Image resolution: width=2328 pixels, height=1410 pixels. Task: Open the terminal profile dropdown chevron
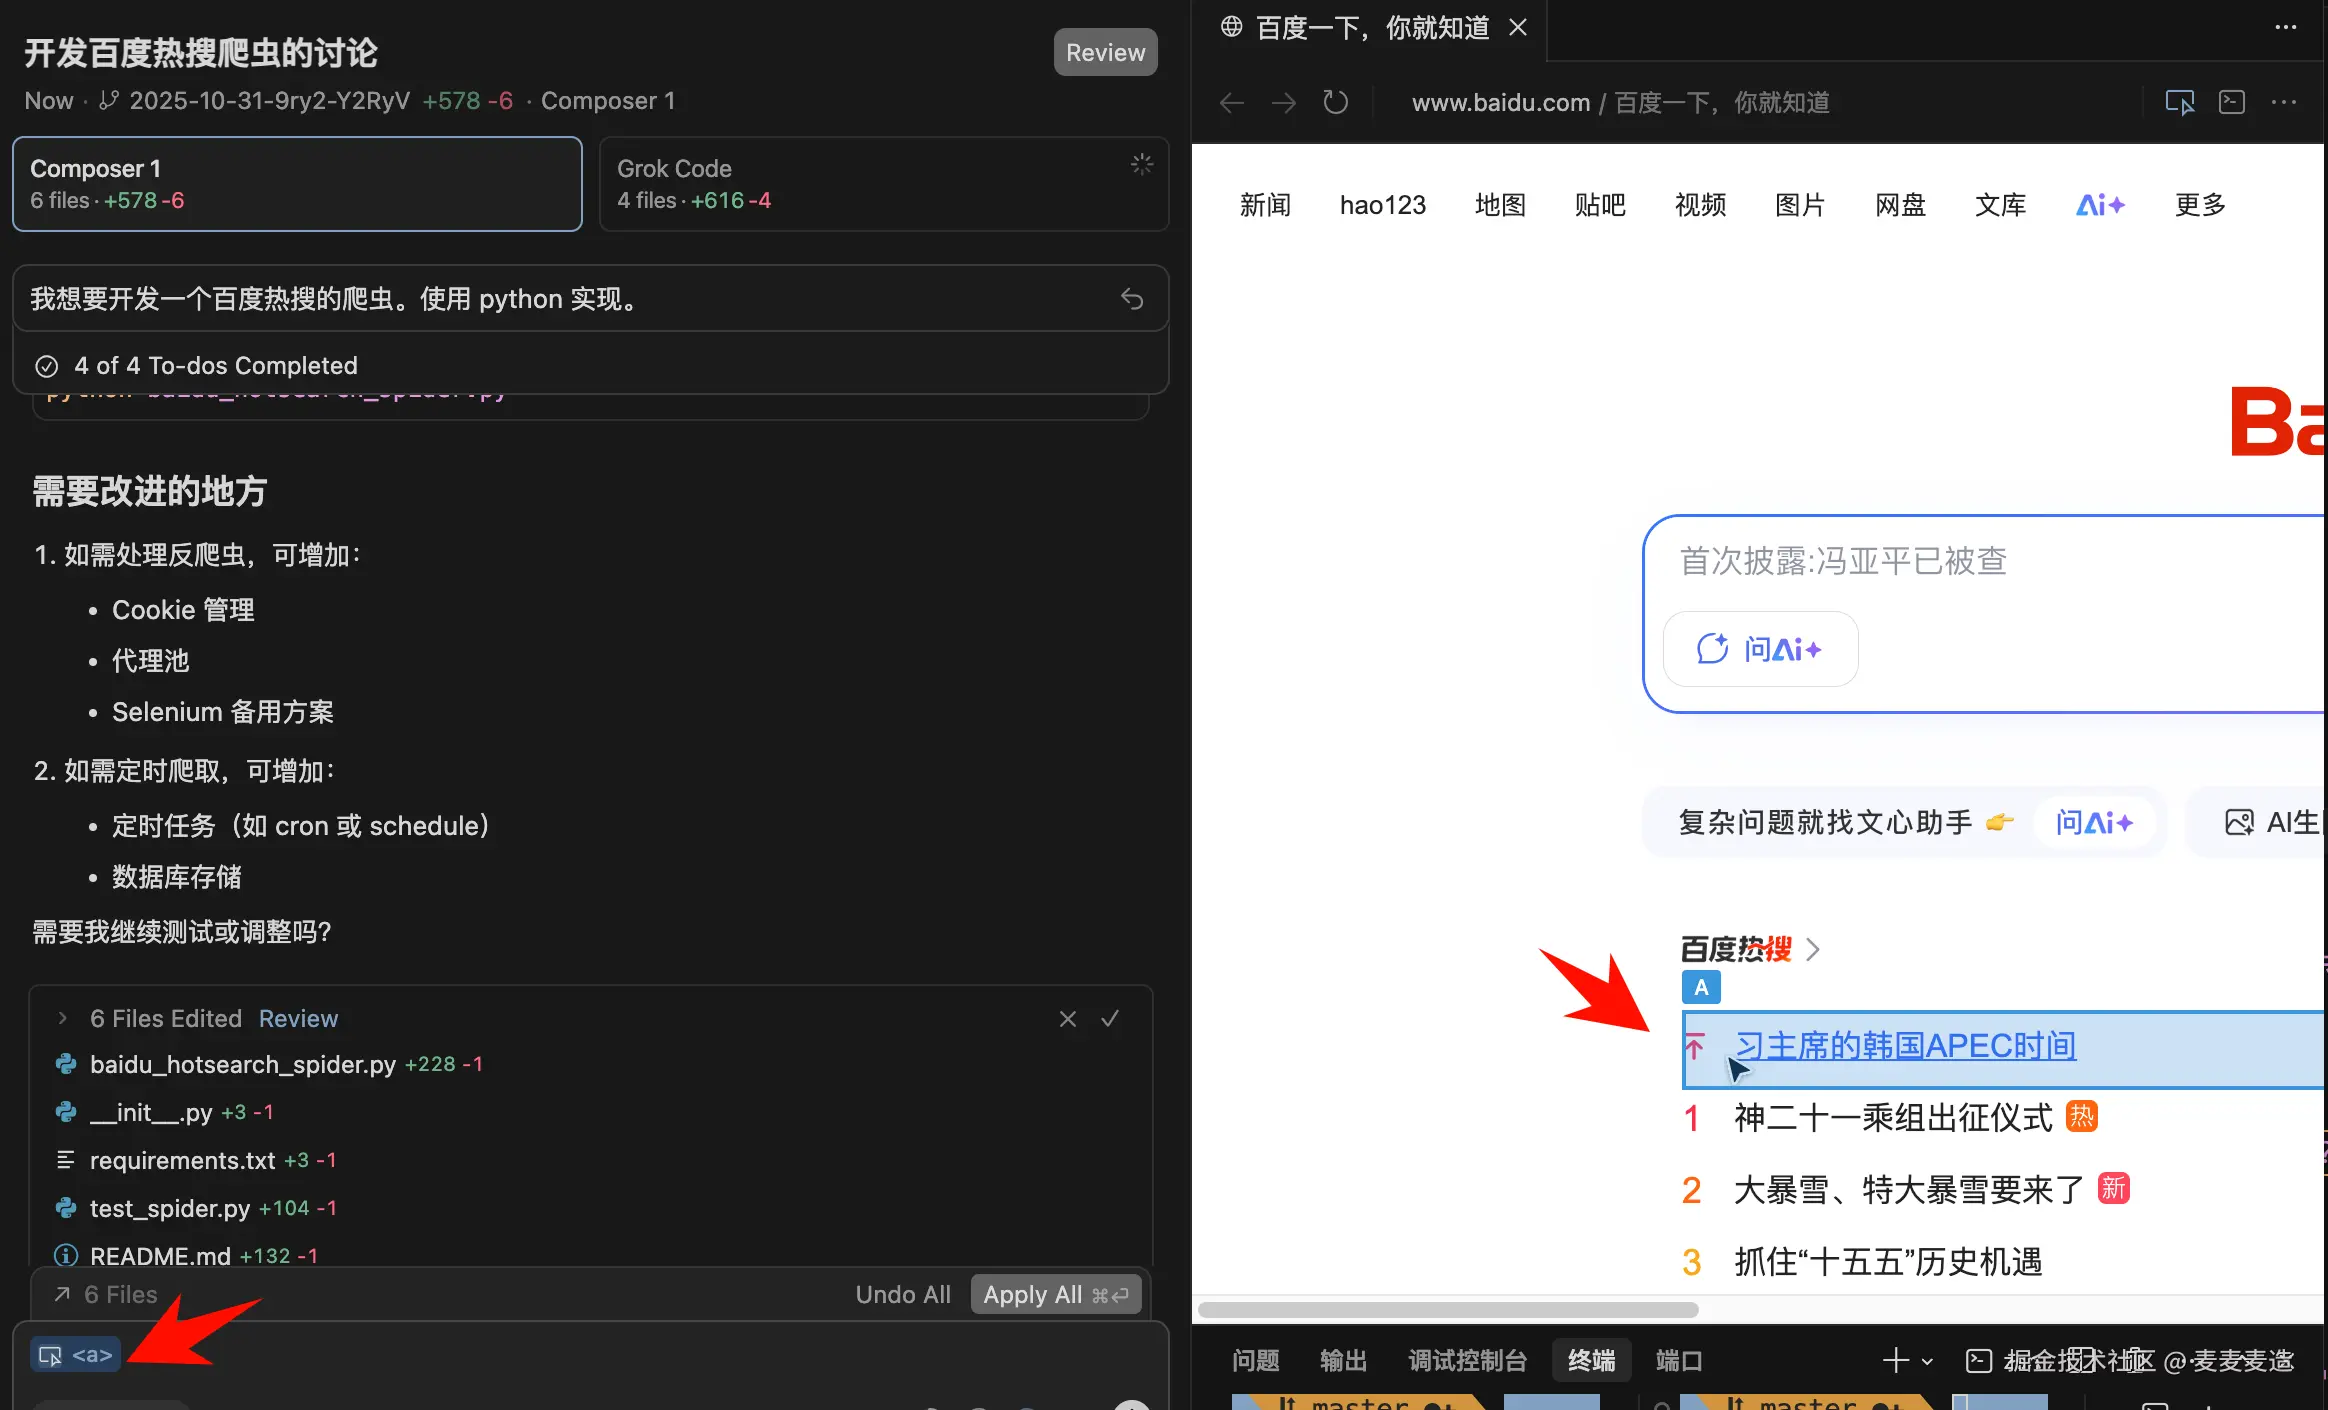point(1925,1360)
